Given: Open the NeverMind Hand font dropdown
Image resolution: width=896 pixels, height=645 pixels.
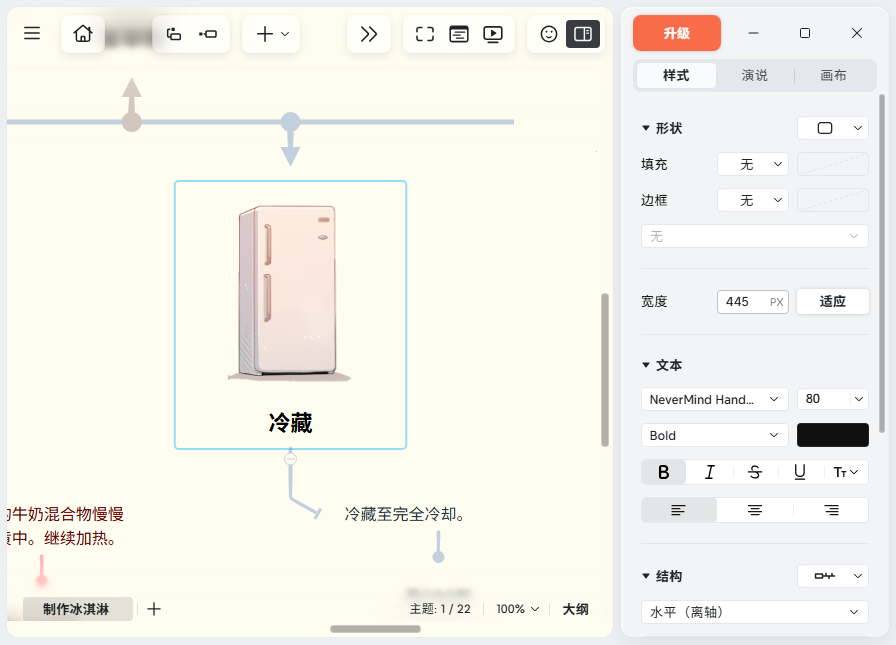Looking at the screenshot, I should 714,399.
